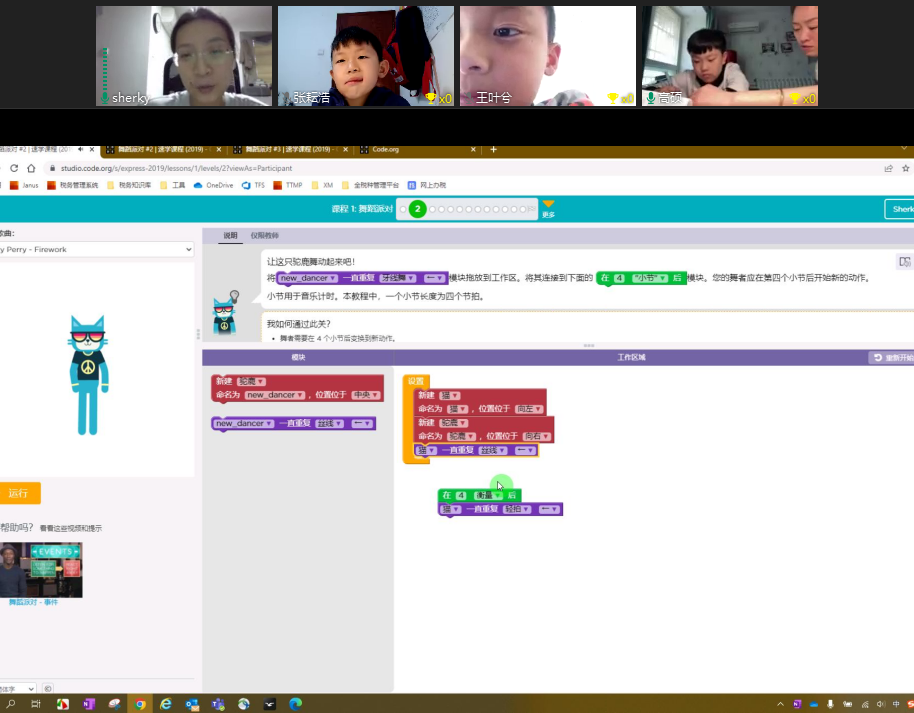Launch Internet Explorer from the taskbar
The width and height of the screenshot is (914, 713).
pyautogui.click(x=166, y=704)
